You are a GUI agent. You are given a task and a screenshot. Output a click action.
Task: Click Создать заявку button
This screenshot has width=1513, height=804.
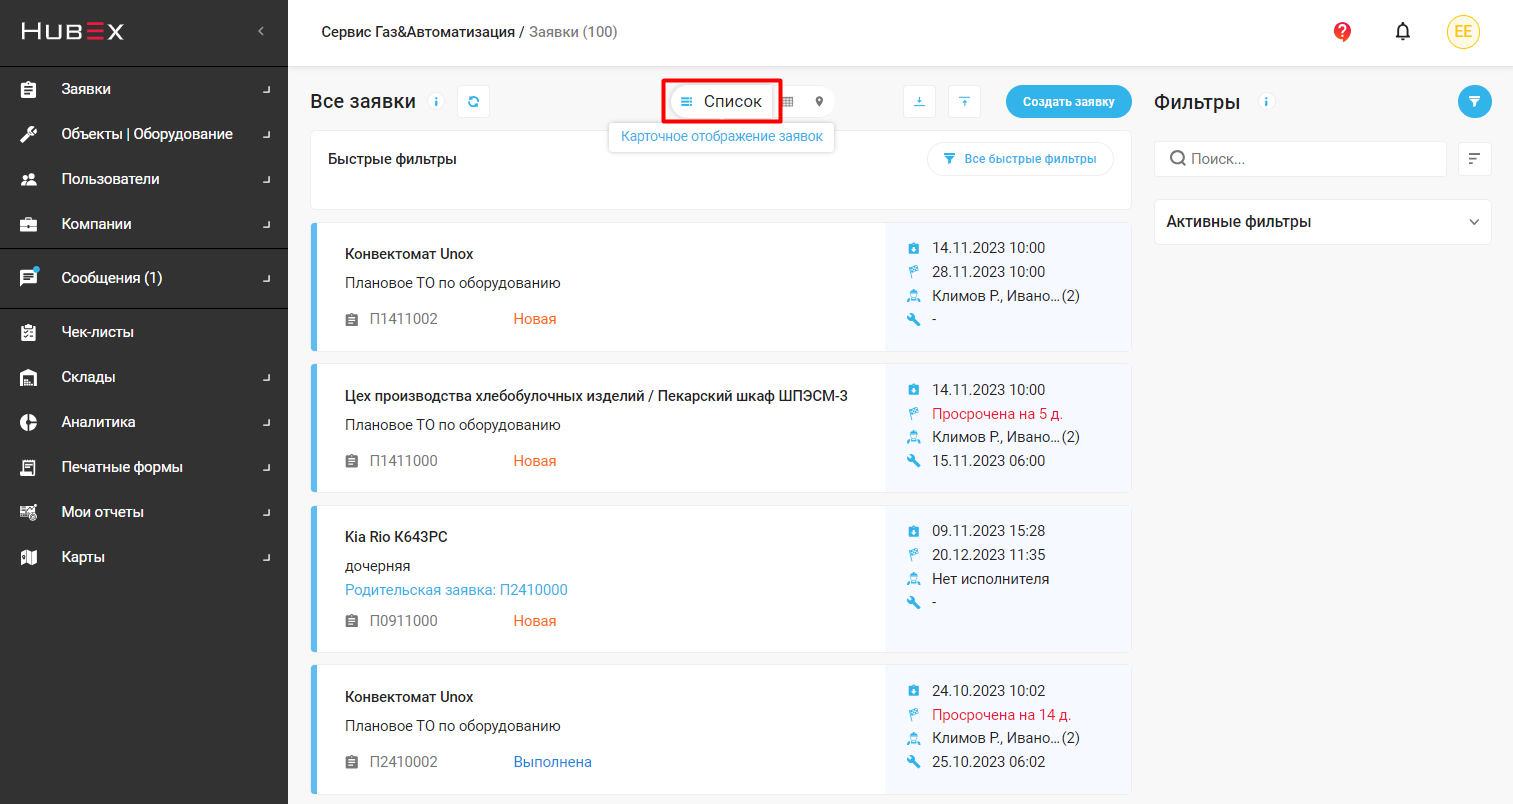[1068, 101]
